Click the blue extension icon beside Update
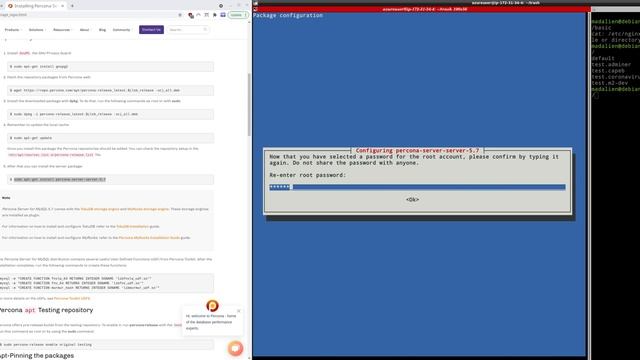Viewport: 640px width, 360px height. pyautogui.click(x=223, y=15)
